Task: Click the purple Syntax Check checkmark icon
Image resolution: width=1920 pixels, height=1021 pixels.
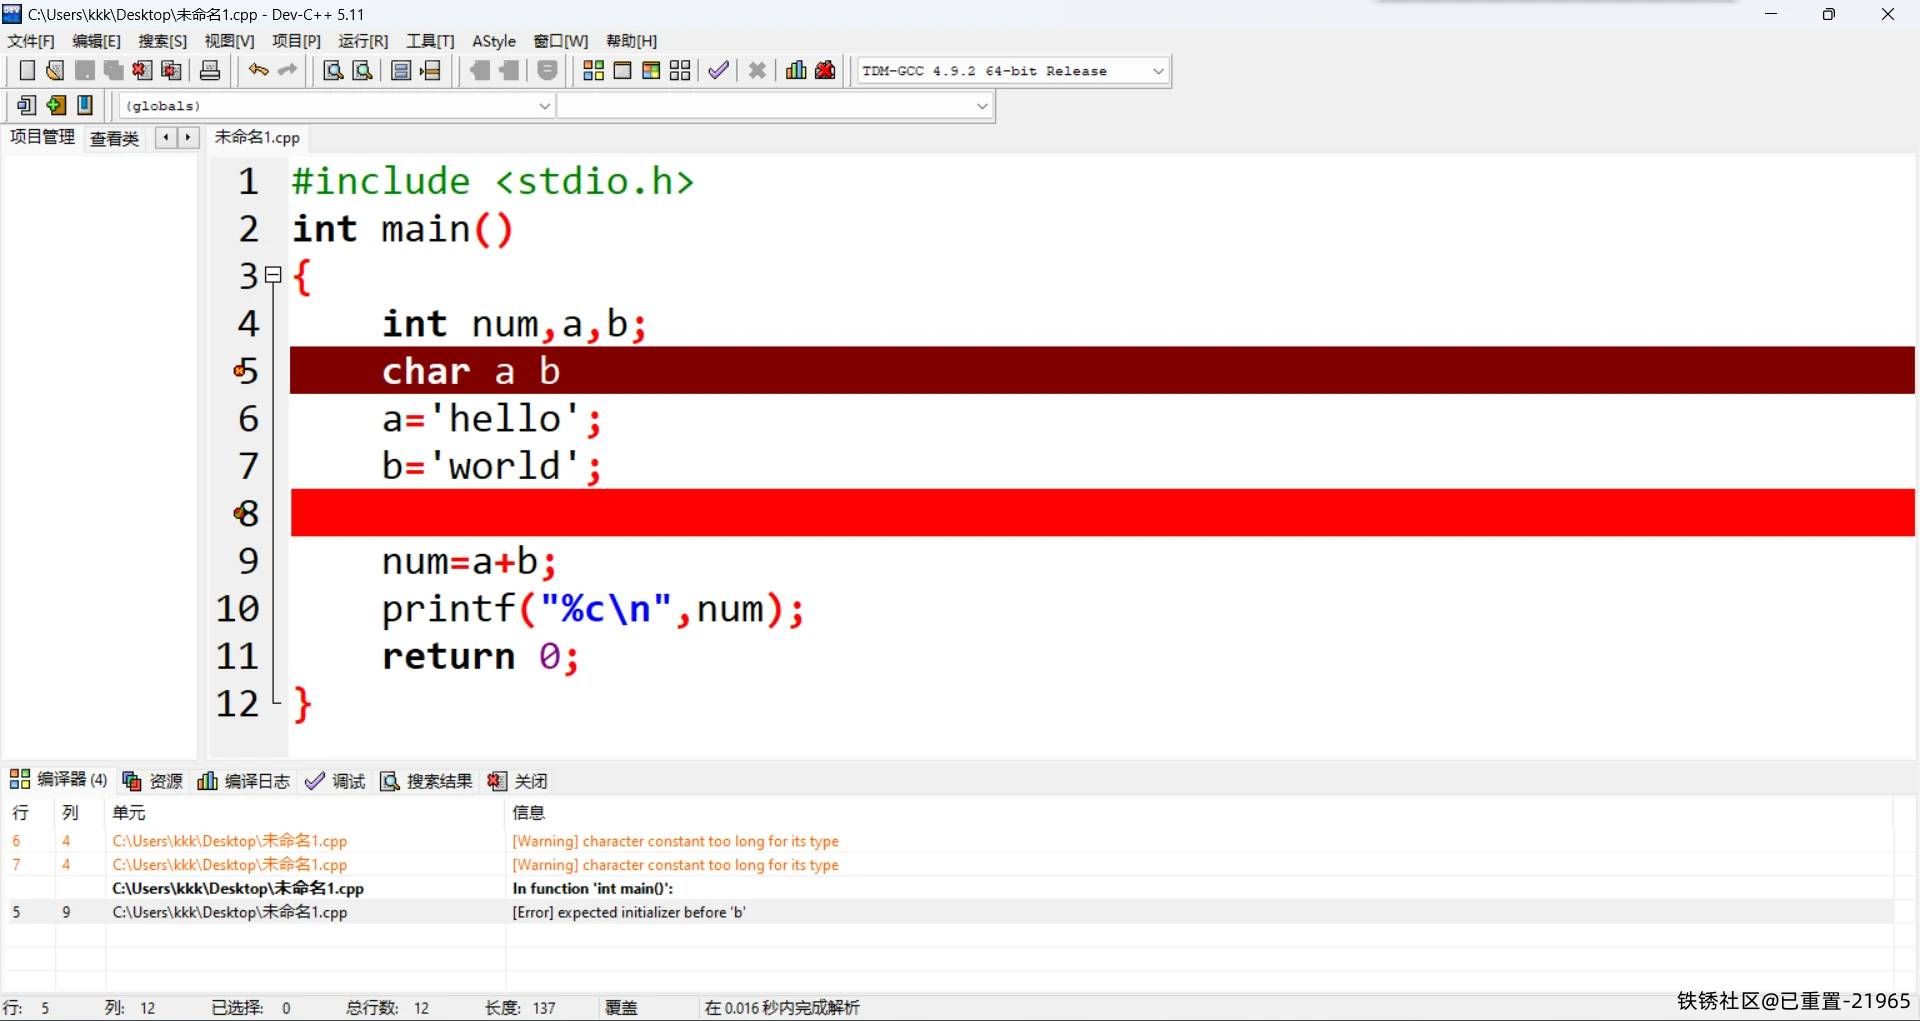Action: 718,70
